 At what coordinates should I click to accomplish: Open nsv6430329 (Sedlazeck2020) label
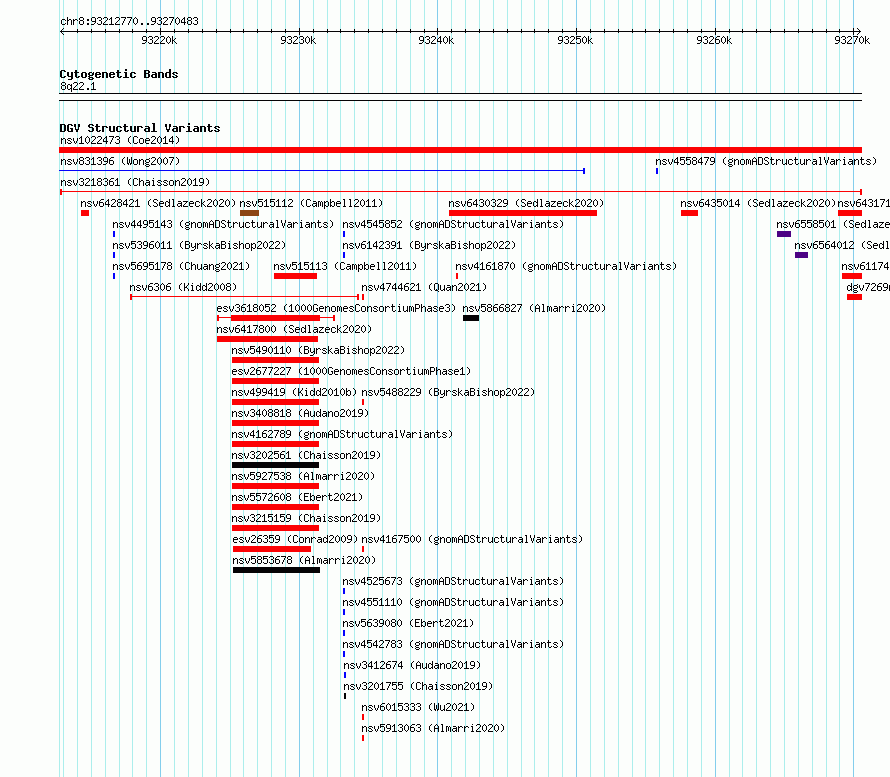[526, 203]
